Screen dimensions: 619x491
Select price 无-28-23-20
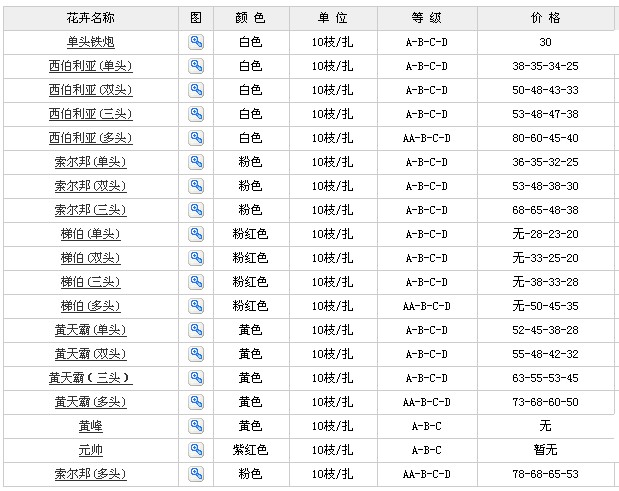(545, 234)
